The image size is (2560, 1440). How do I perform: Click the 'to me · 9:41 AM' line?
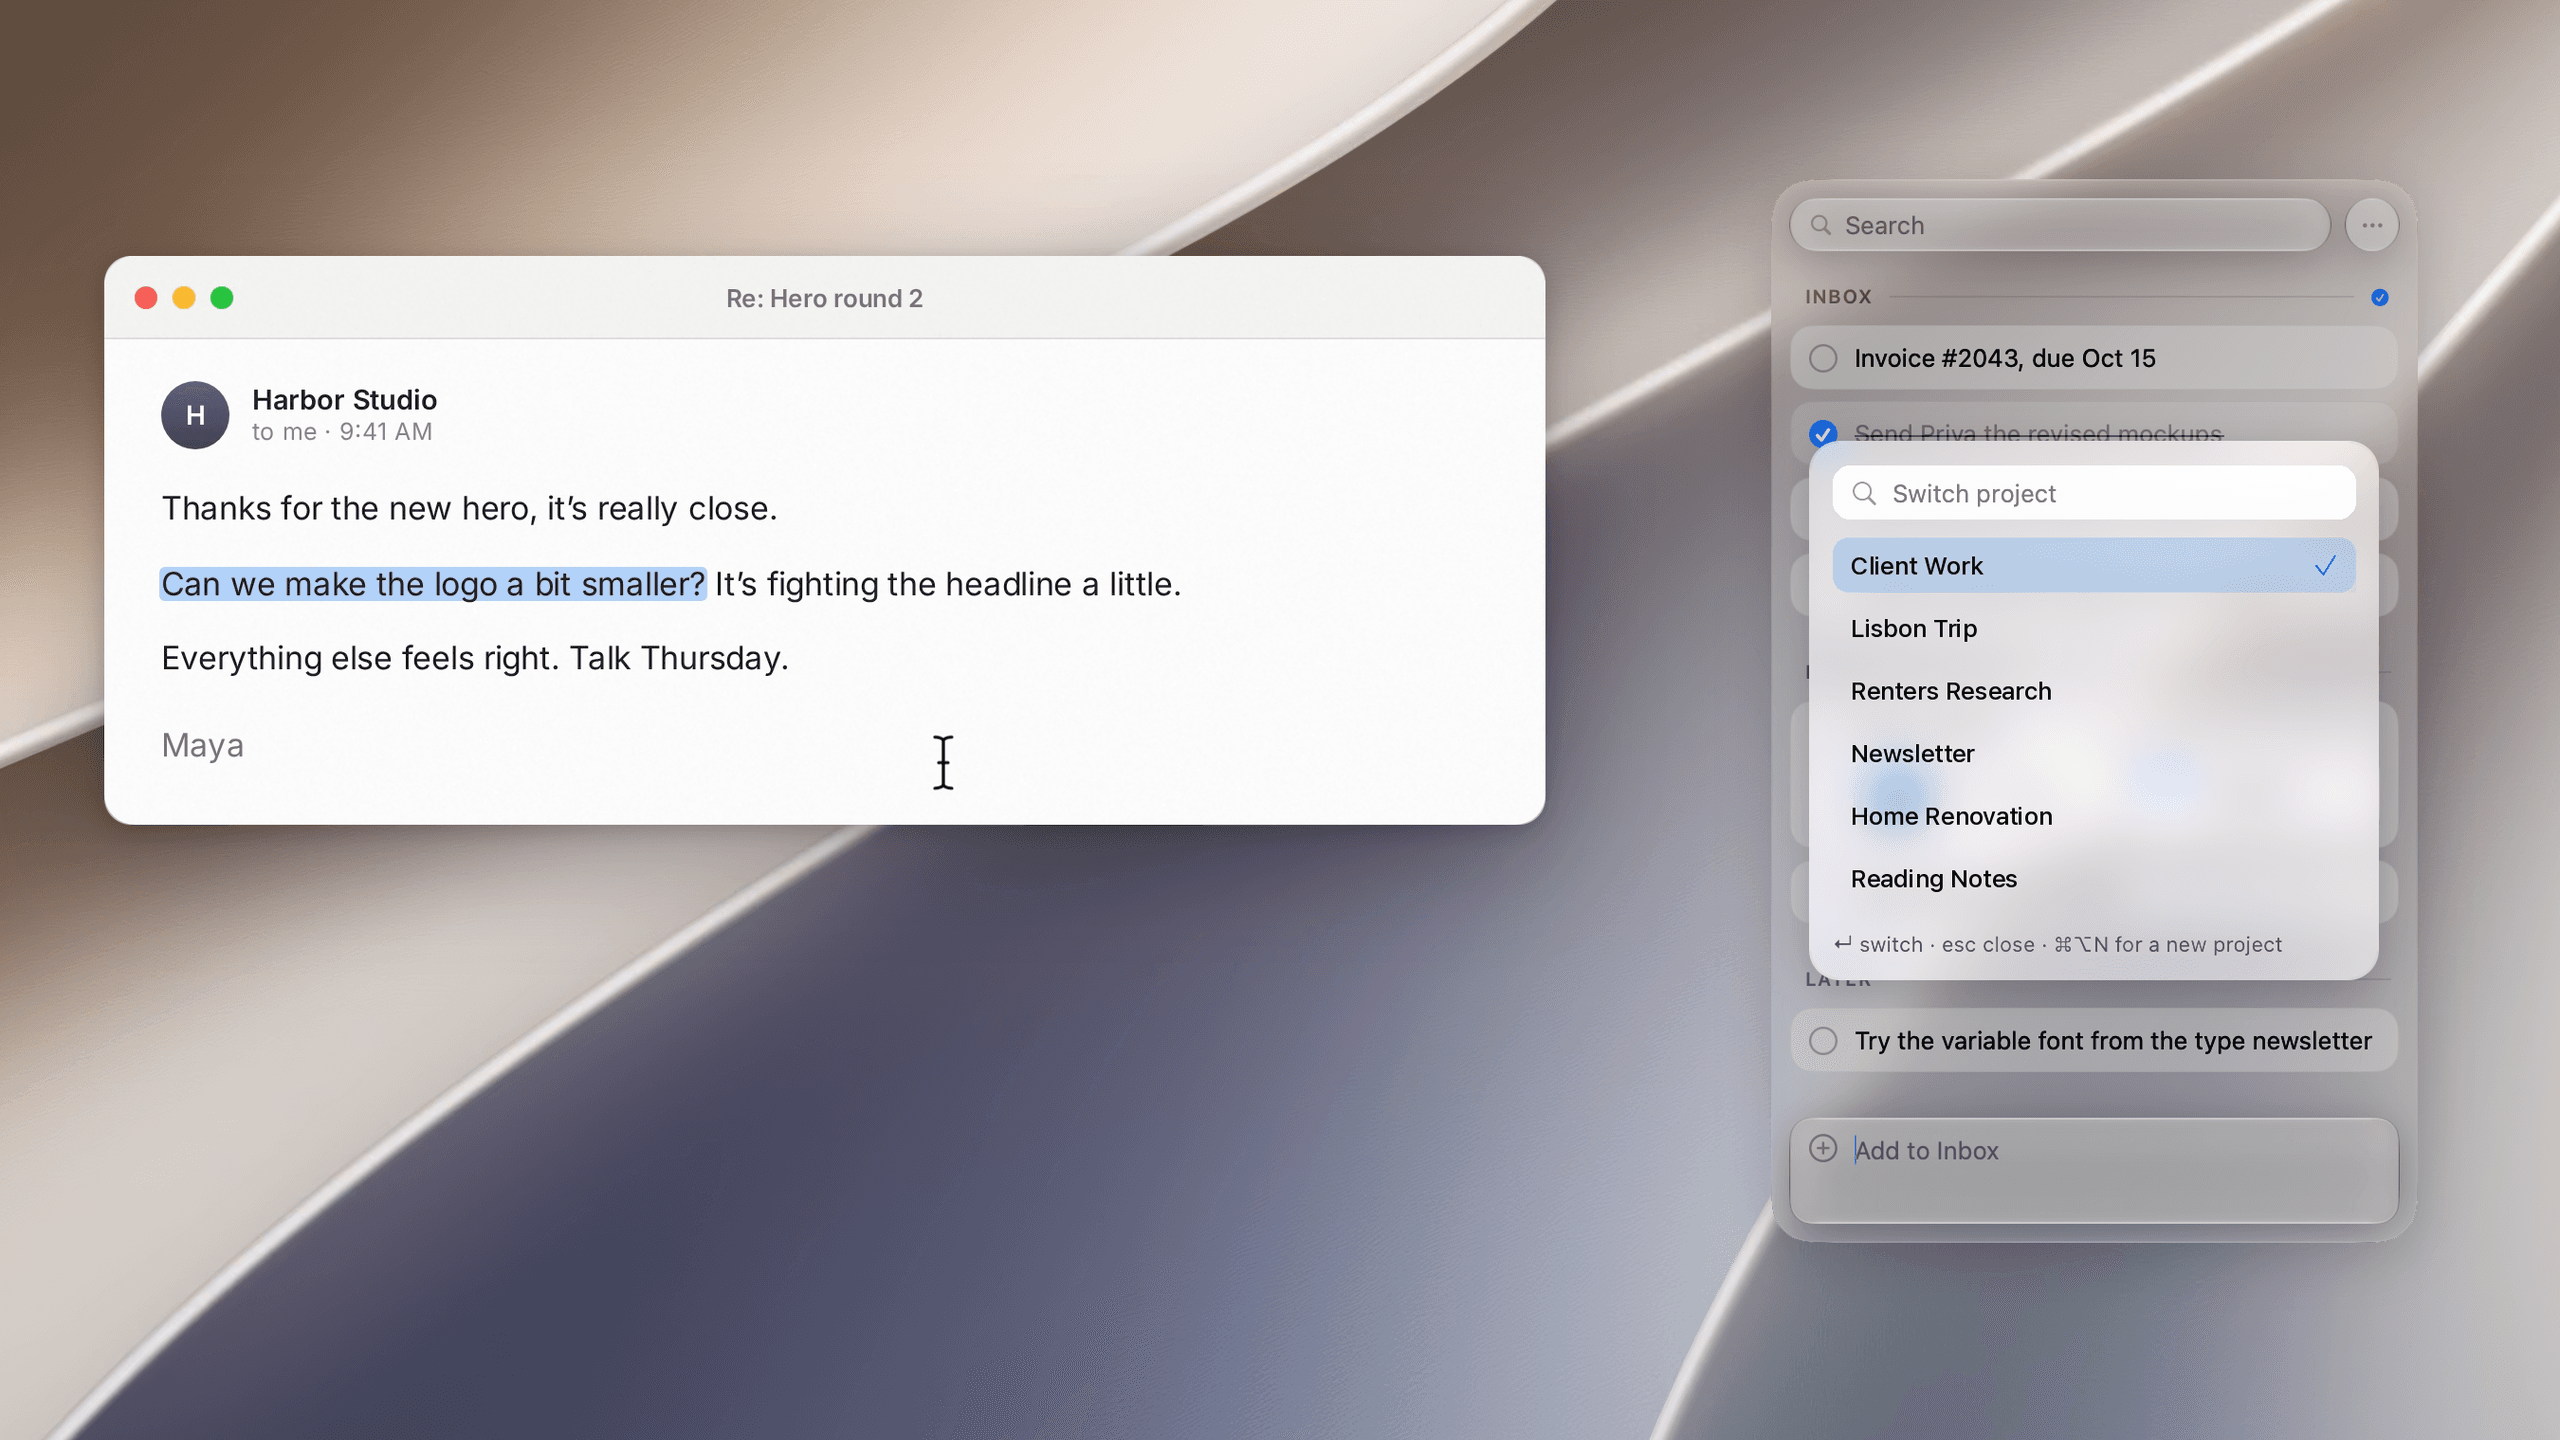342,431
